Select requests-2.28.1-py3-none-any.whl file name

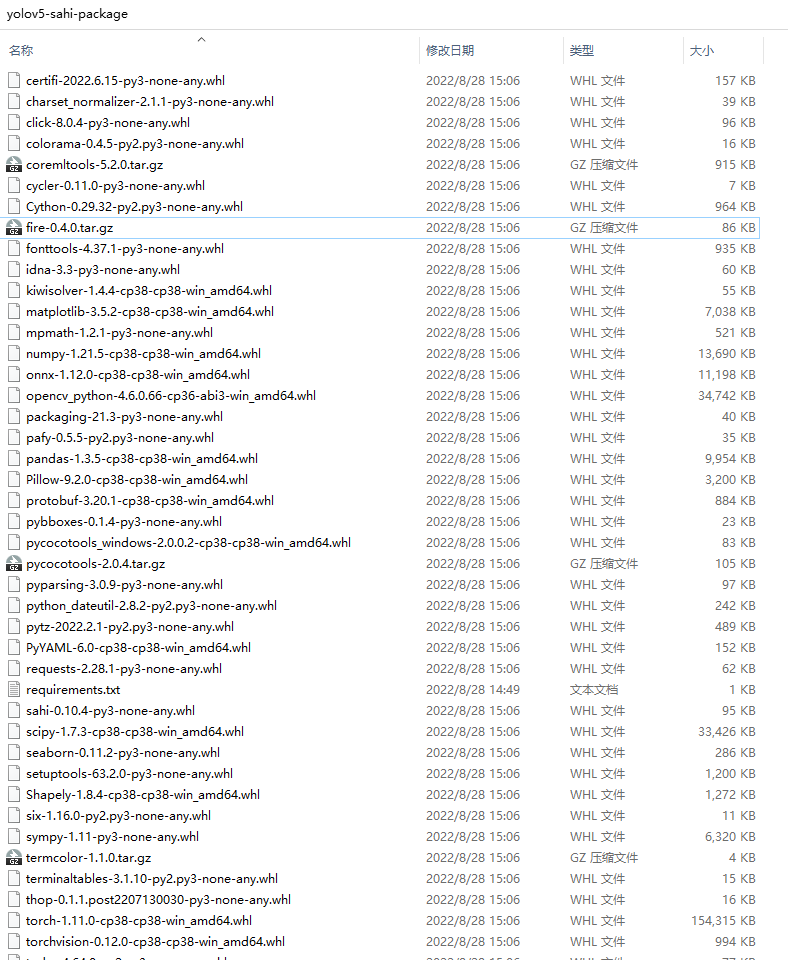(124, 669)
